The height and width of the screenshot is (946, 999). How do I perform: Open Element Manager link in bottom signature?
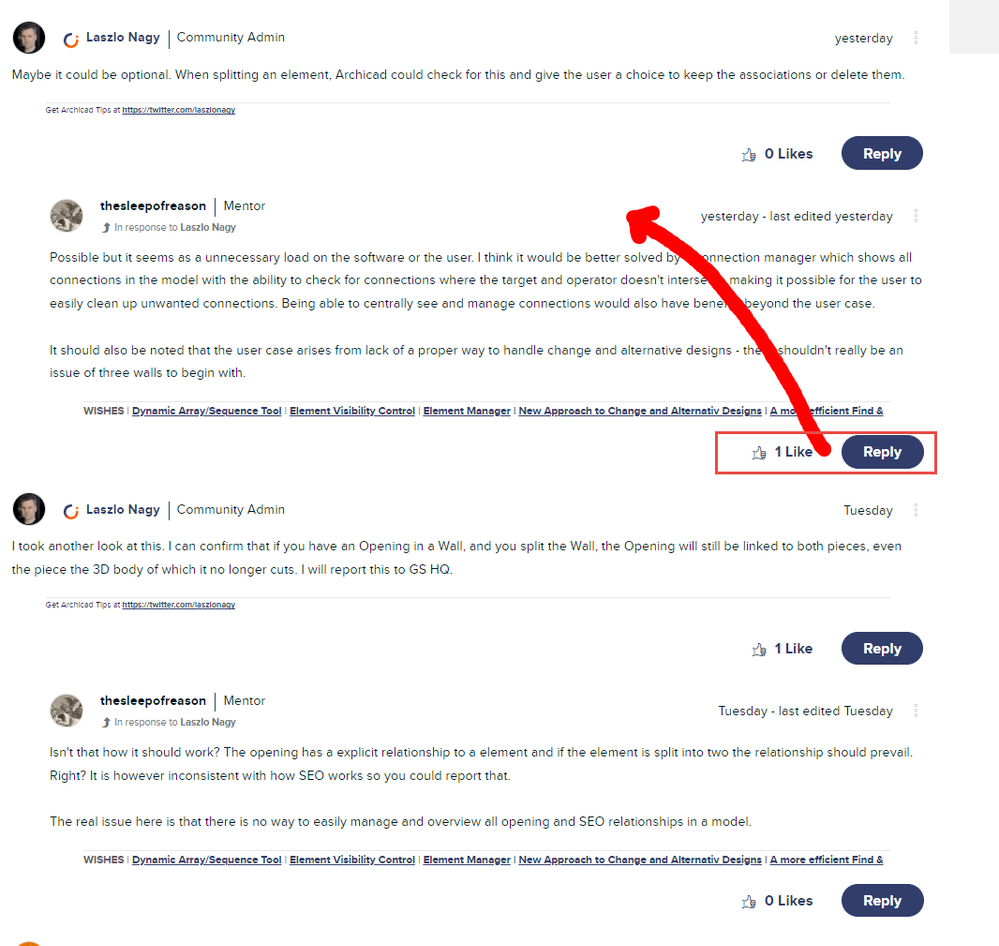tap(467, 860)
